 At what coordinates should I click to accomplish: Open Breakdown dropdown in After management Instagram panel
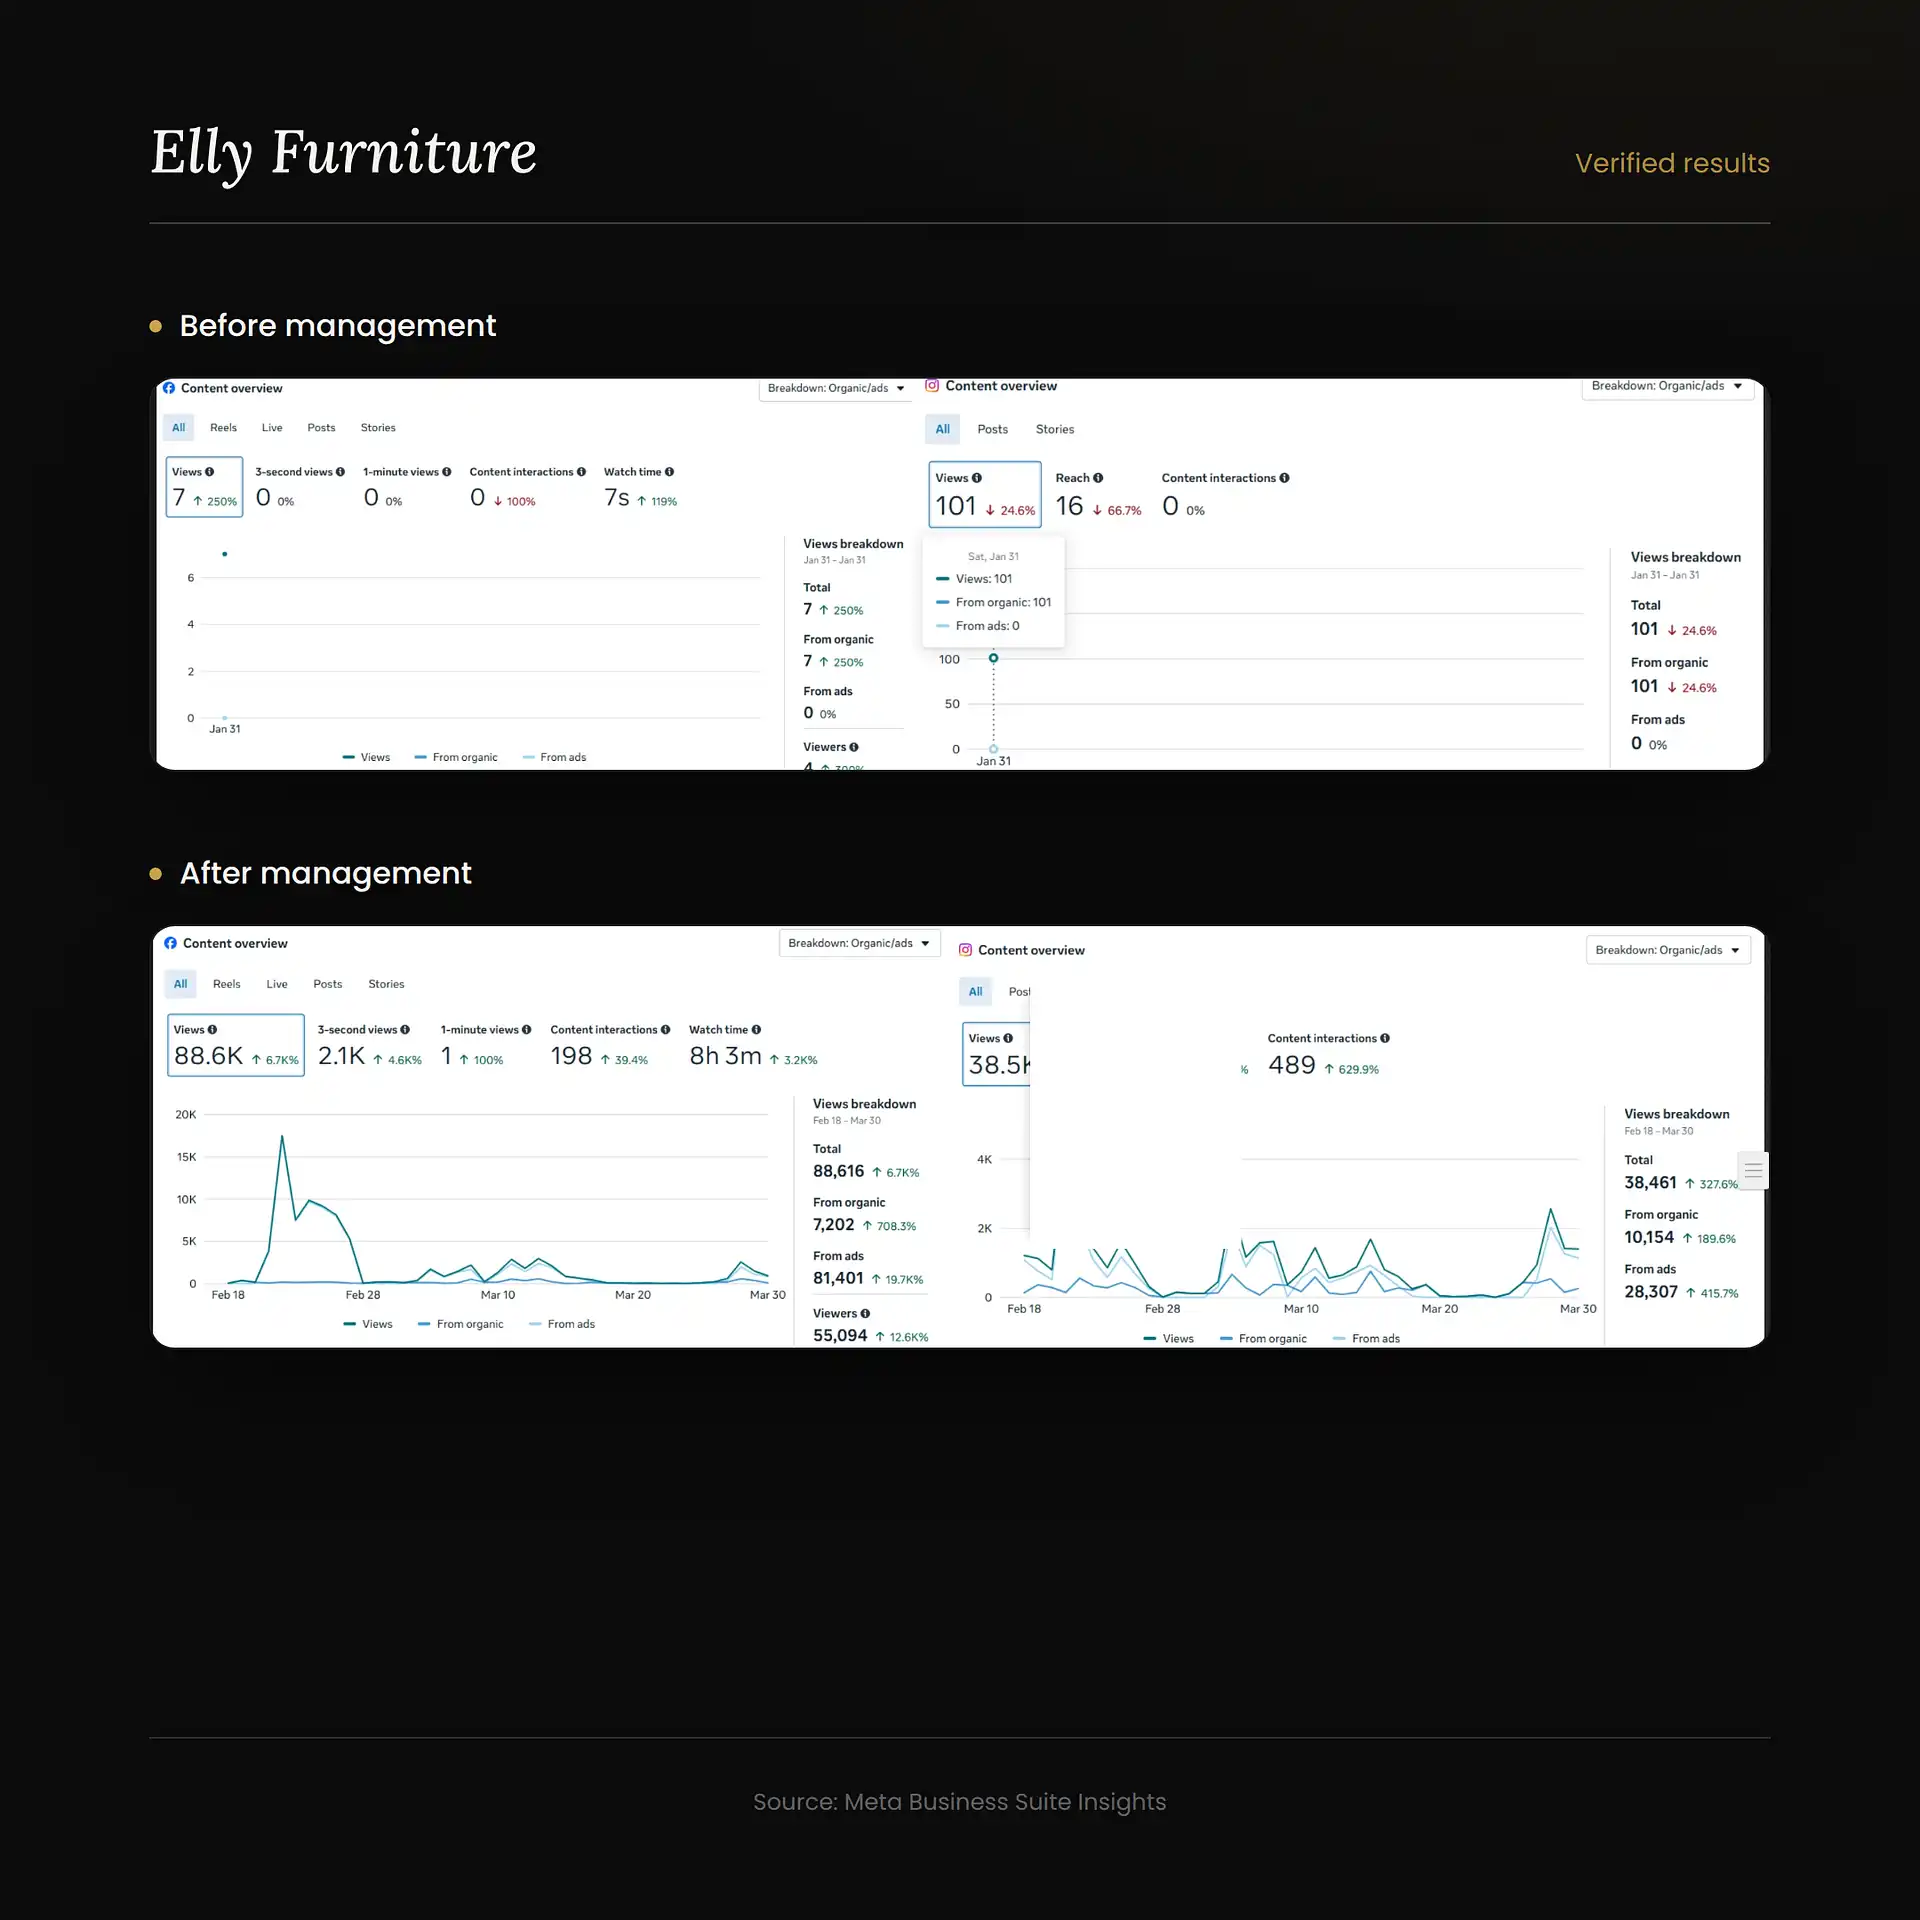pyautogui.click(x=1668, y=950)
